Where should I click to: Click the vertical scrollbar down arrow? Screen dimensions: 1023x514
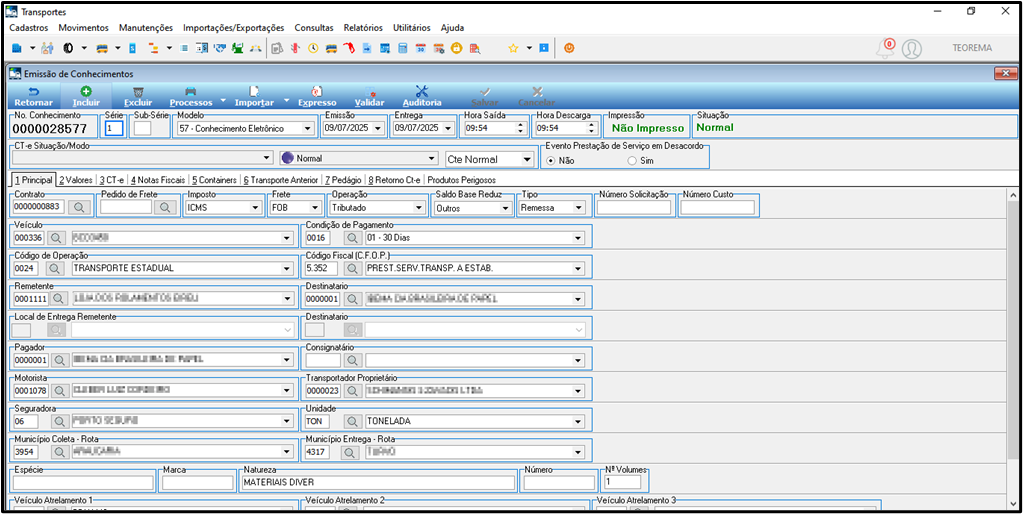click(1013, 503)
